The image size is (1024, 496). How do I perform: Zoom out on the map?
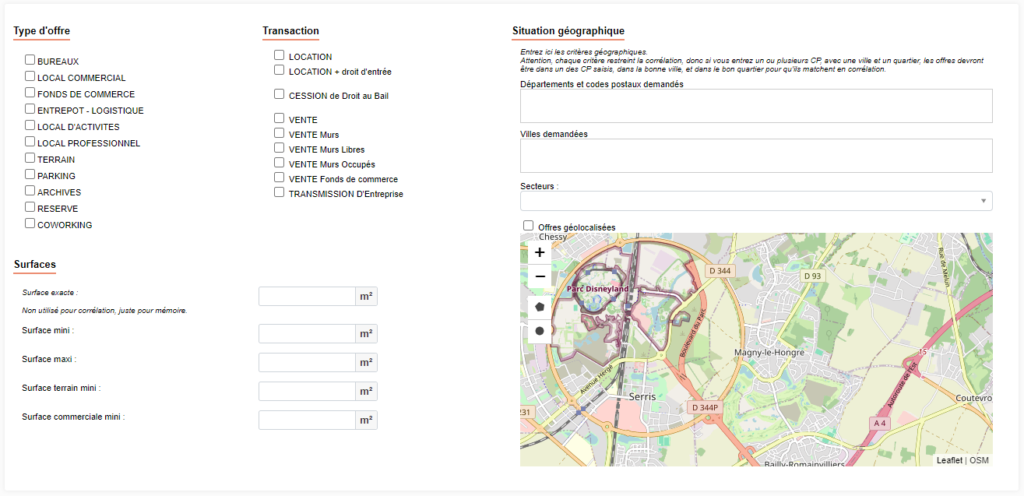[x=540, y=277]
